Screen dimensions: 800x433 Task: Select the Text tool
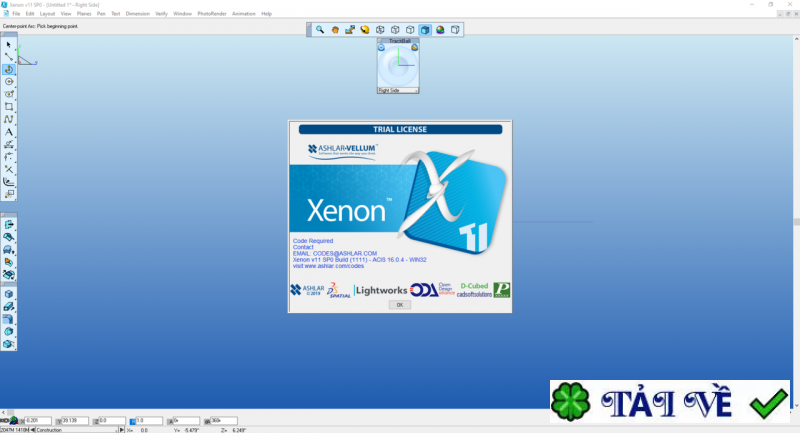coord(9,132)
